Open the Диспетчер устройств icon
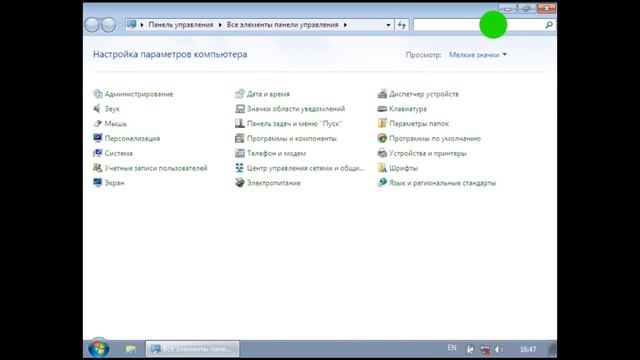Image resolution: width=640 pixels, height=360 pixels. [x=382, y=94]
